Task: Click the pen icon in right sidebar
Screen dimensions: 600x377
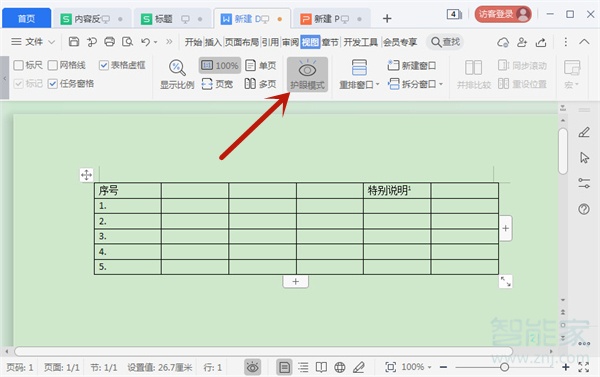Action: pyautogui.click(x=584, y=132)
